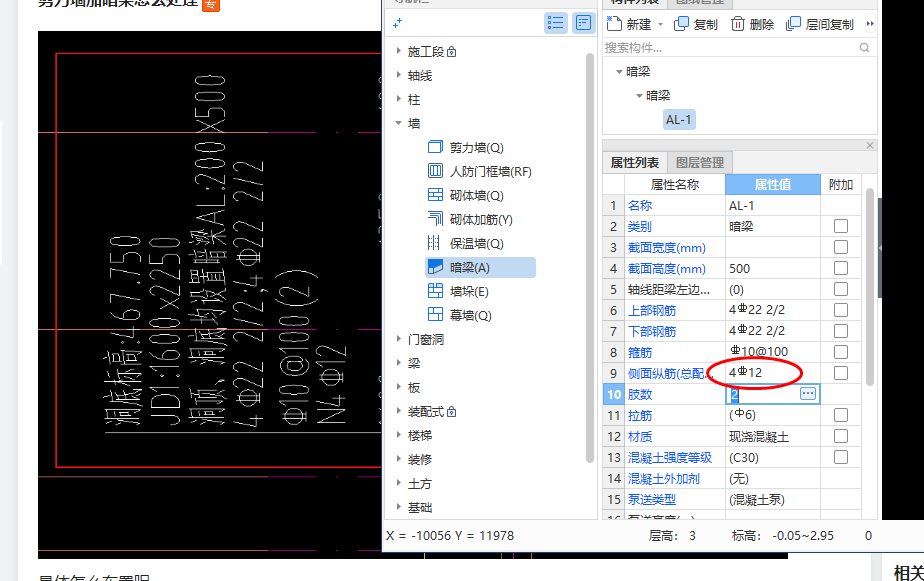Click the sparkle add icon in navigation panel

[398, 23]
